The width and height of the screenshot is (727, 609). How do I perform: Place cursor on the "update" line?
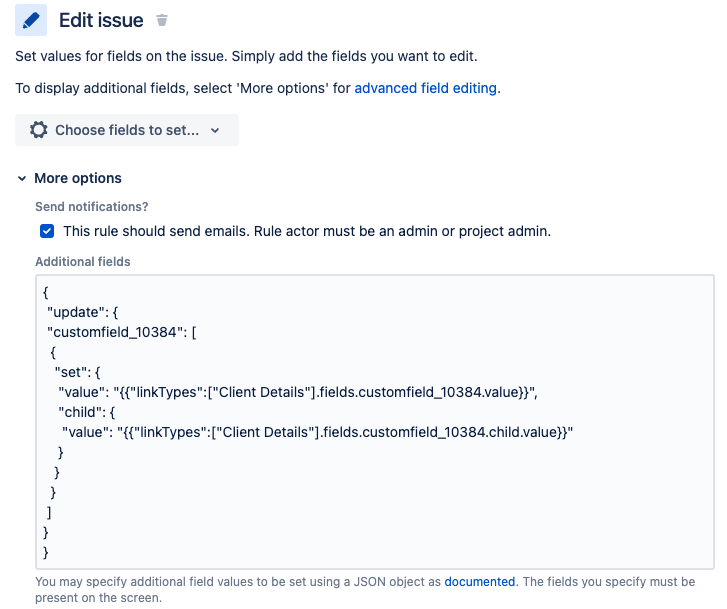coord(83,312)
